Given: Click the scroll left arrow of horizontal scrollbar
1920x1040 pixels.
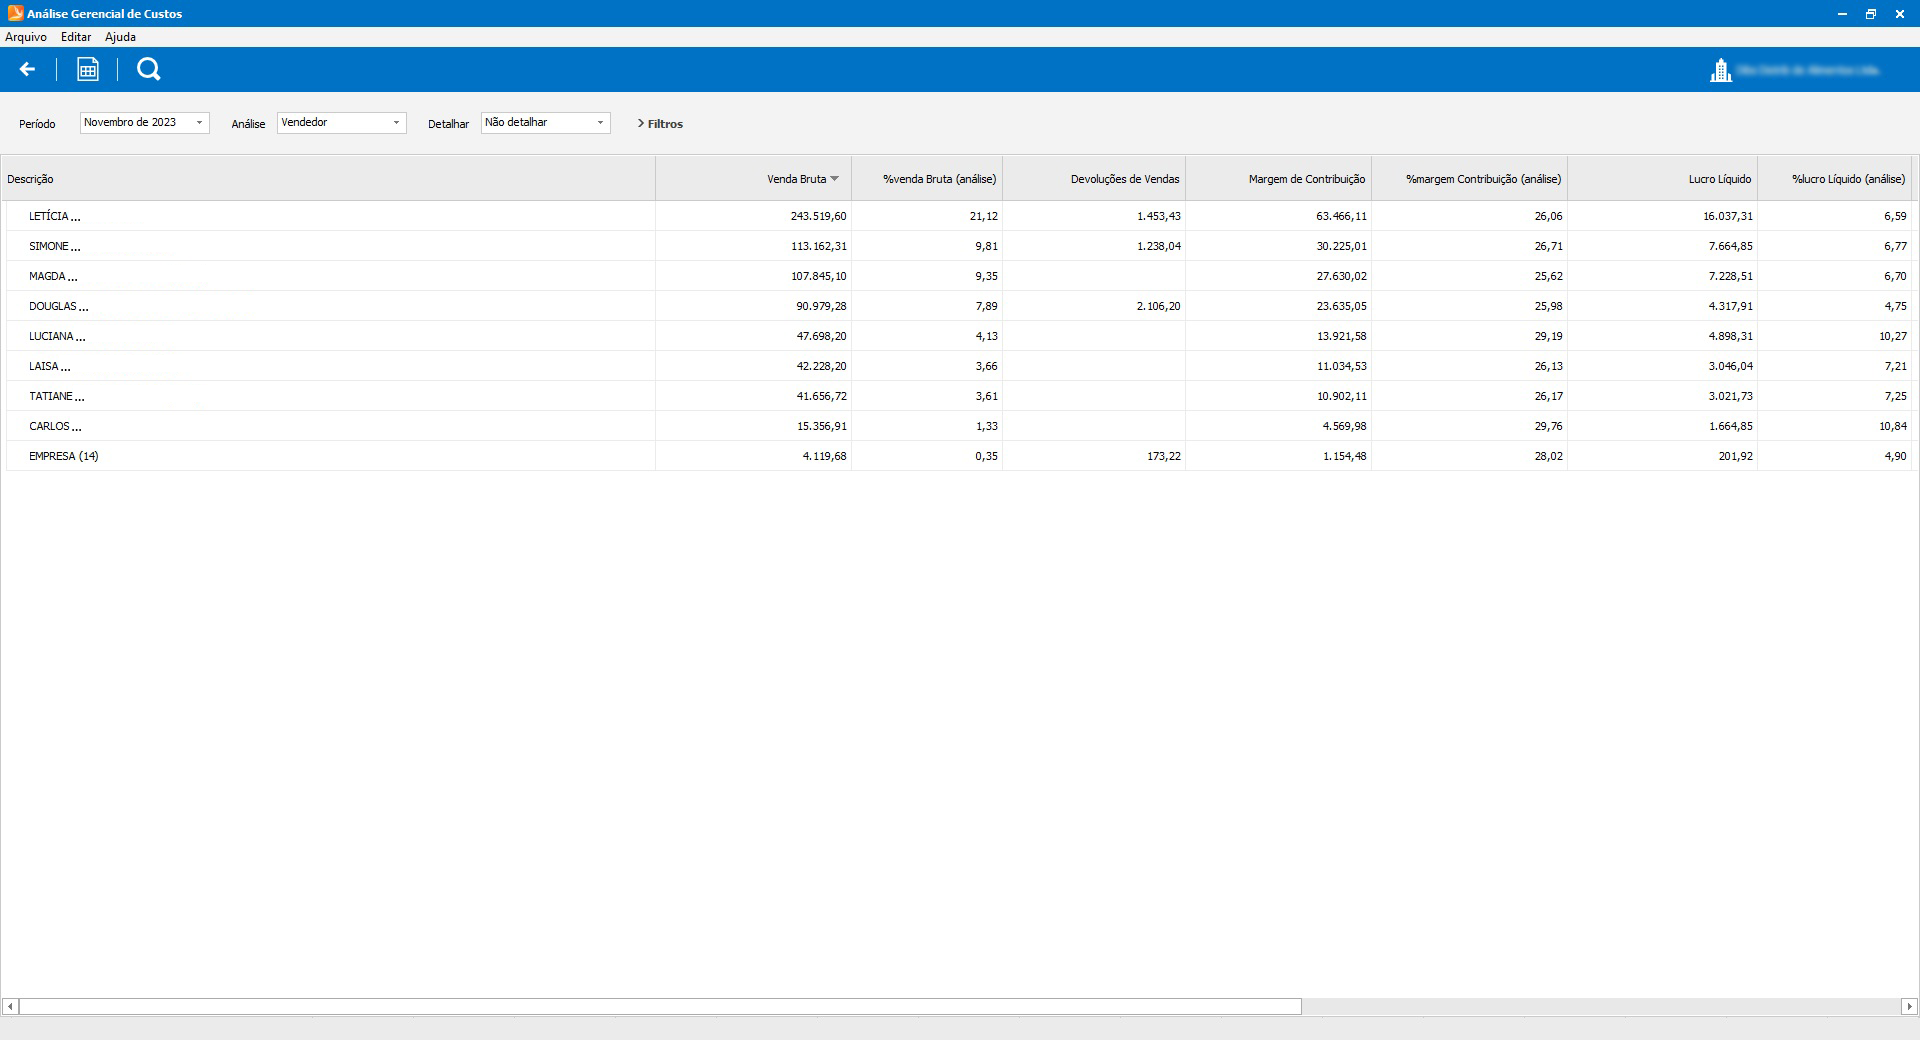Looking at the screenshot, I should pyautogui.click(x=10, y=1007).
